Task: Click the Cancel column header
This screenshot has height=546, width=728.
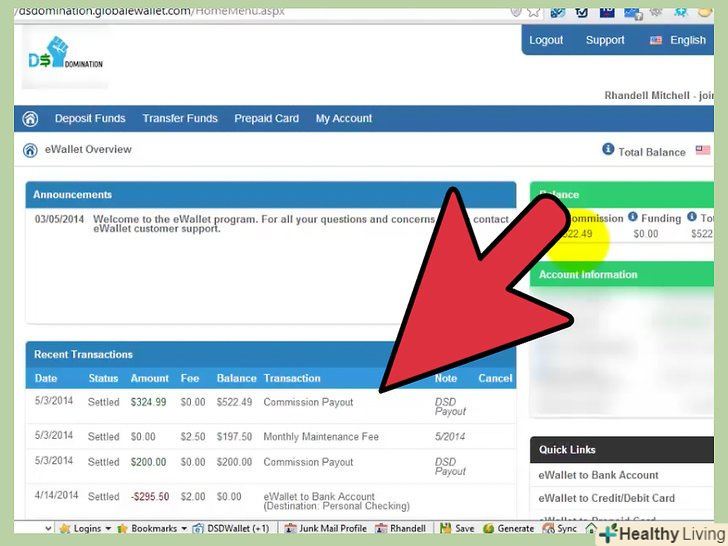Action: 495,378
